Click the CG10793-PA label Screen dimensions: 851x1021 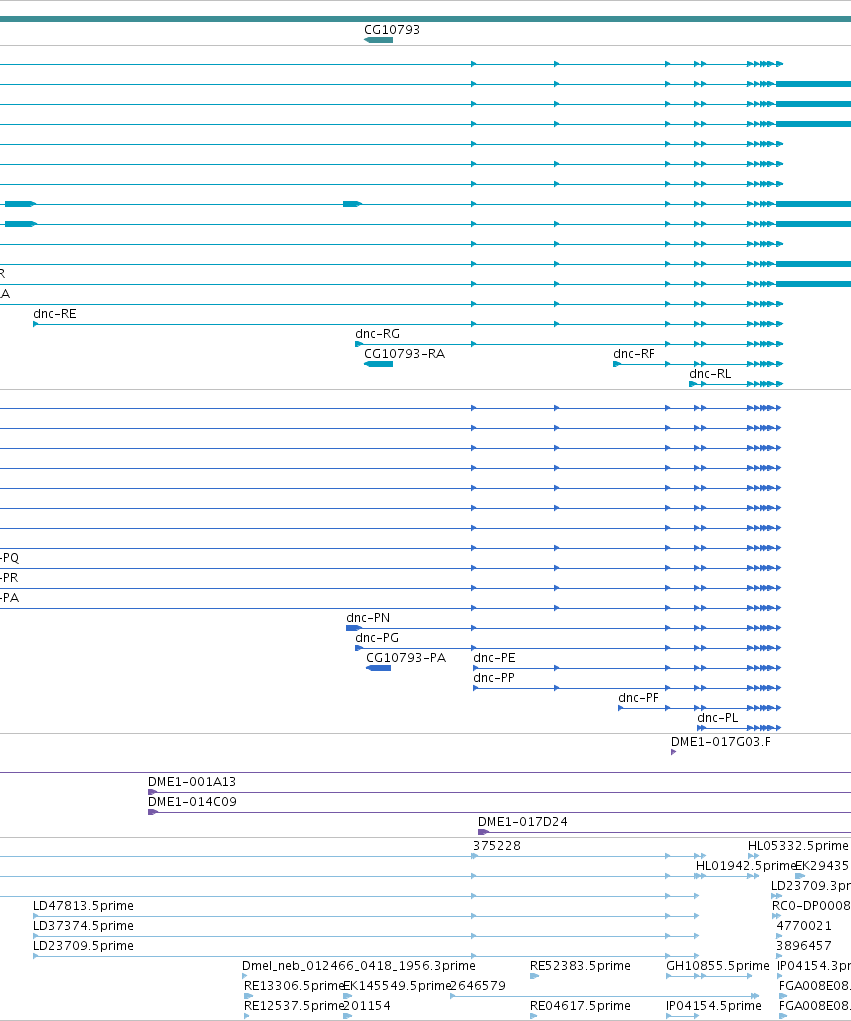tap(406, 658)
